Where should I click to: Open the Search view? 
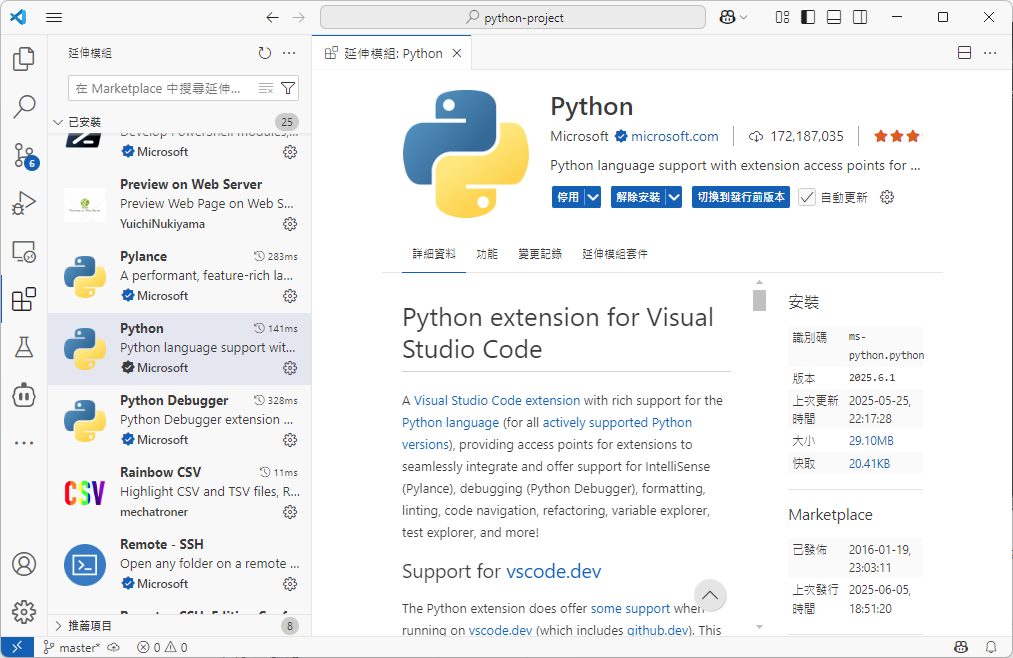pos(24,106)
